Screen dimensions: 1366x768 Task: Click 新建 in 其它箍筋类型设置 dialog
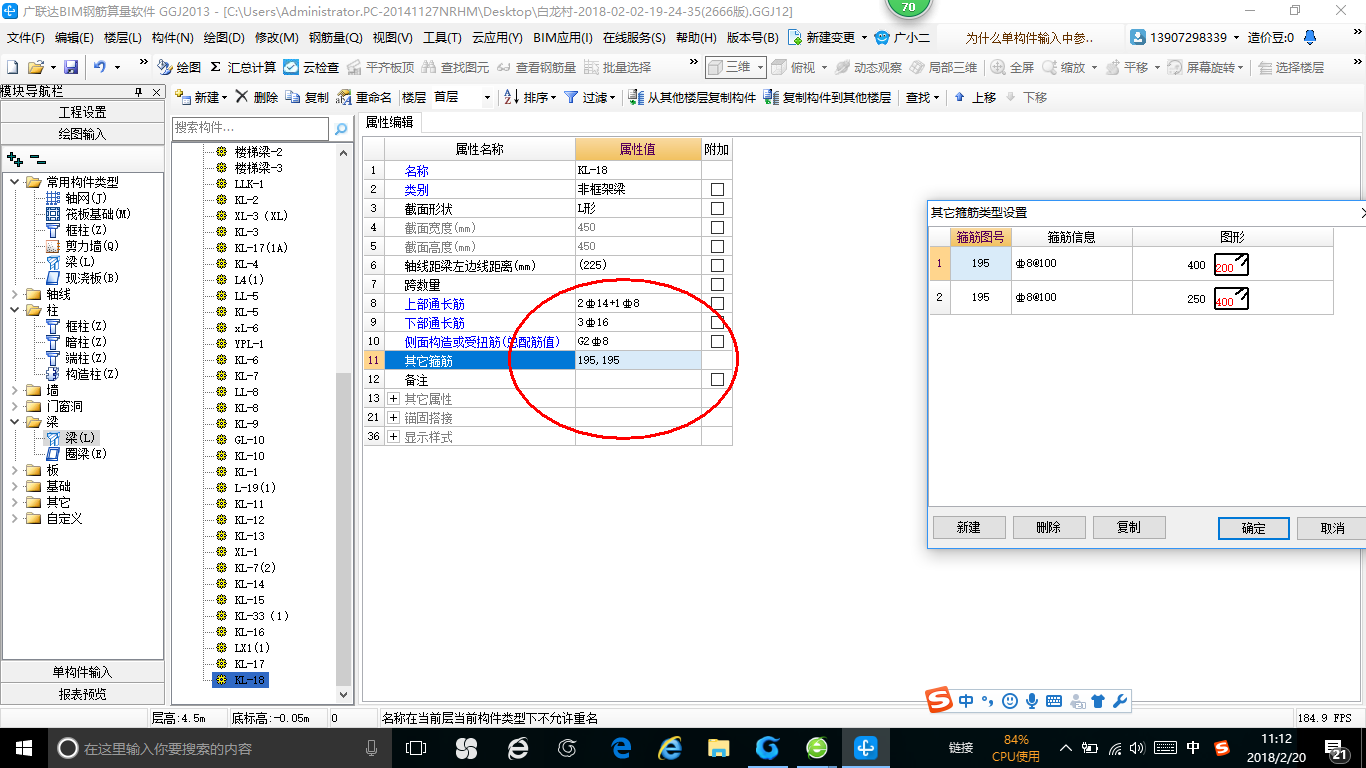point(968,527)
